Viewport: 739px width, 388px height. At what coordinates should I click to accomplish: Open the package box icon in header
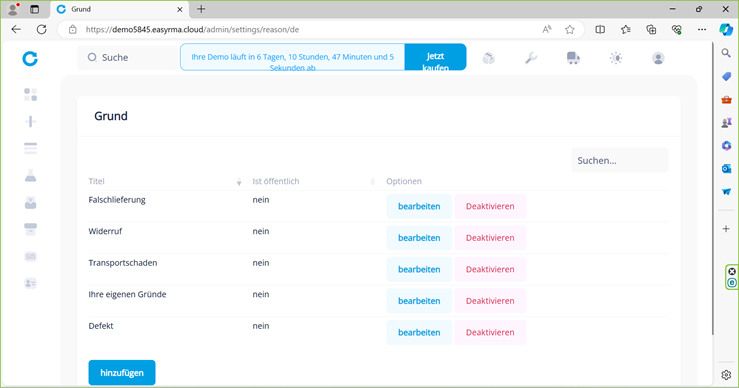pyautogui.click(x=489, y=58)
